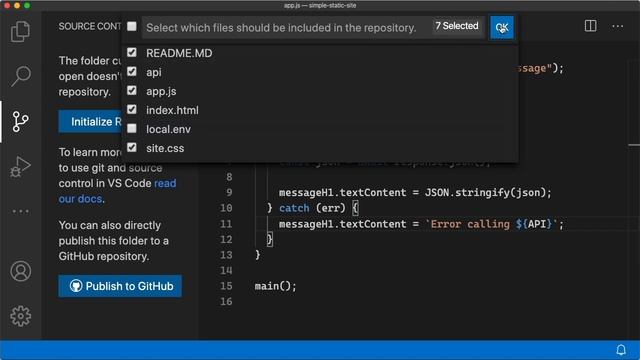This screenshot has height=360, width=640.
Task: Uncheck the app.js checkbox
Action: click(132, 91)
